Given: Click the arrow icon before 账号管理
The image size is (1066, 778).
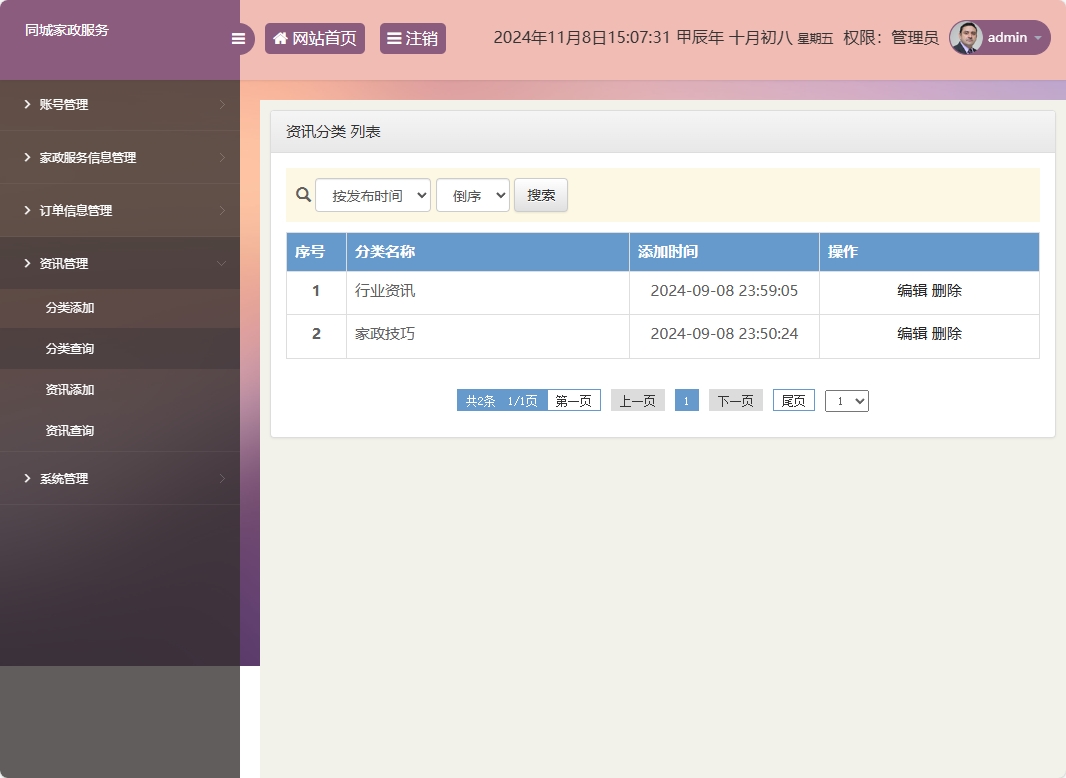Looking at the screenshot, I should click(x=24, y=104).
